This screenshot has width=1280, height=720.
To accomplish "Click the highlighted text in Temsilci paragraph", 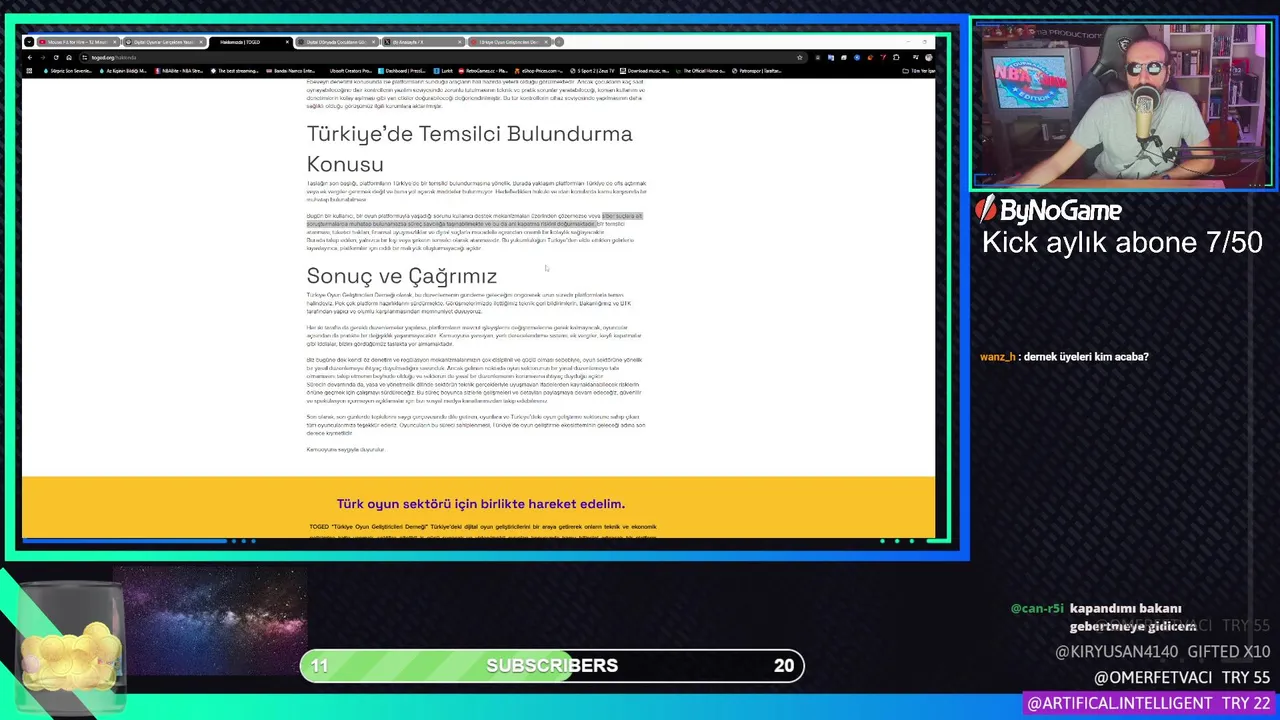I will click(475, 220).
